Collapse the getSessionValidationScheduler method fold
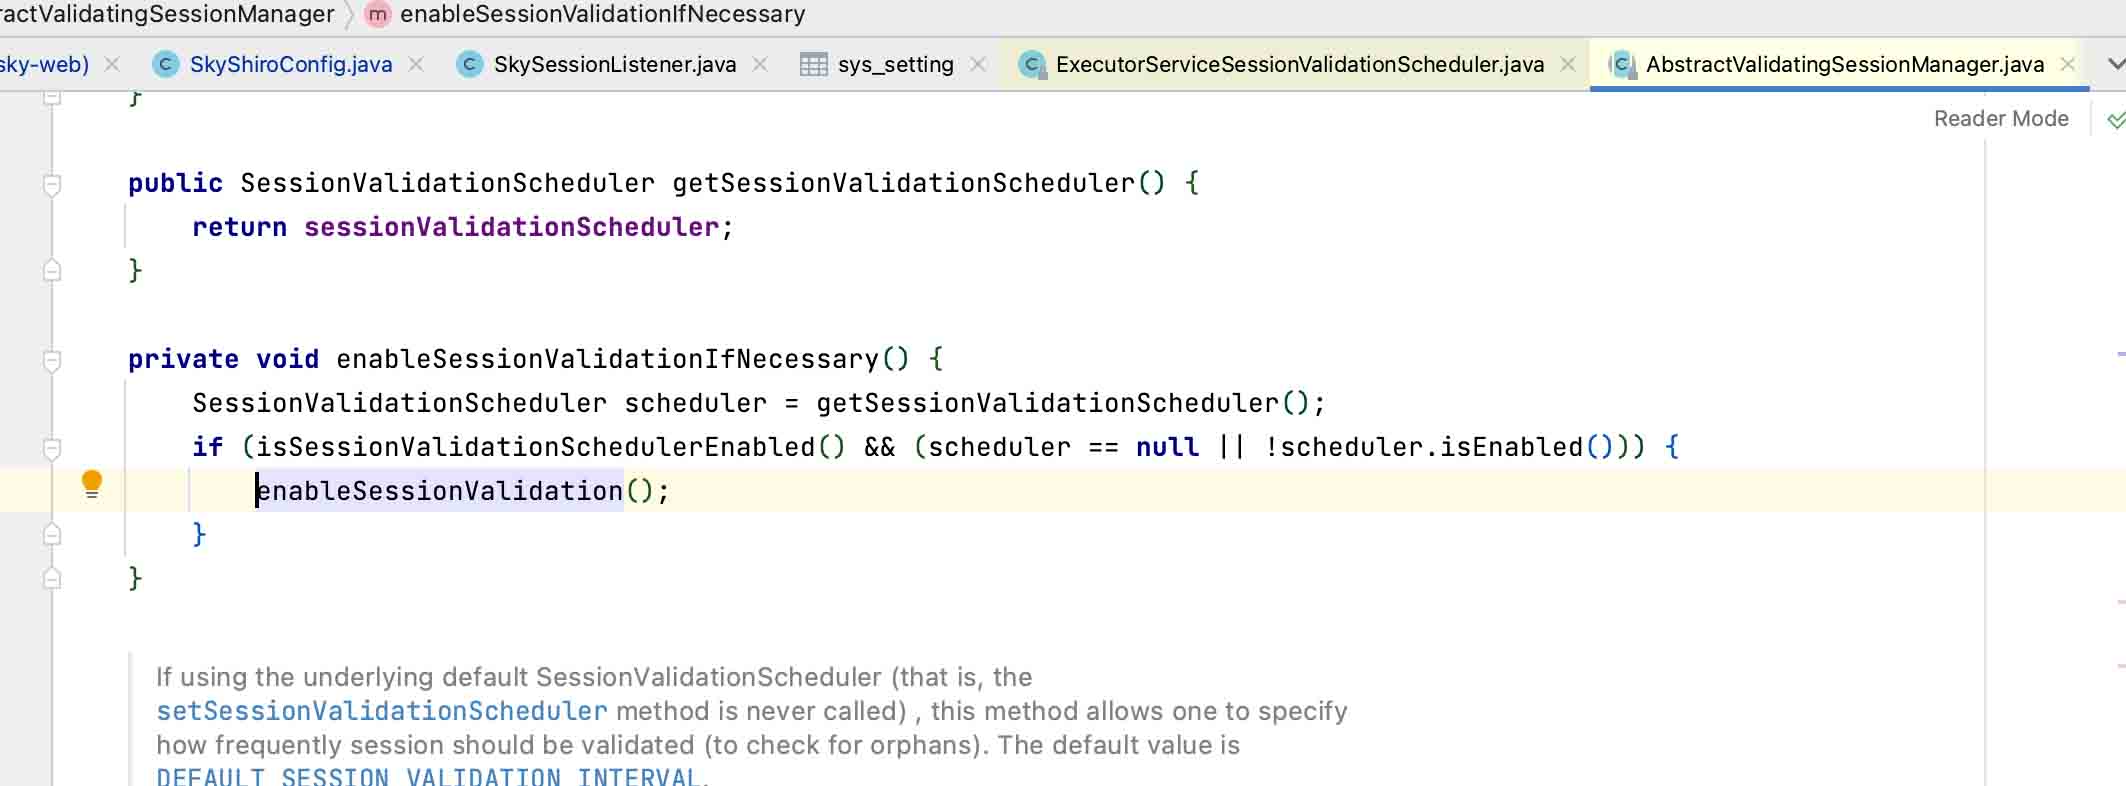 click(52, 184)
